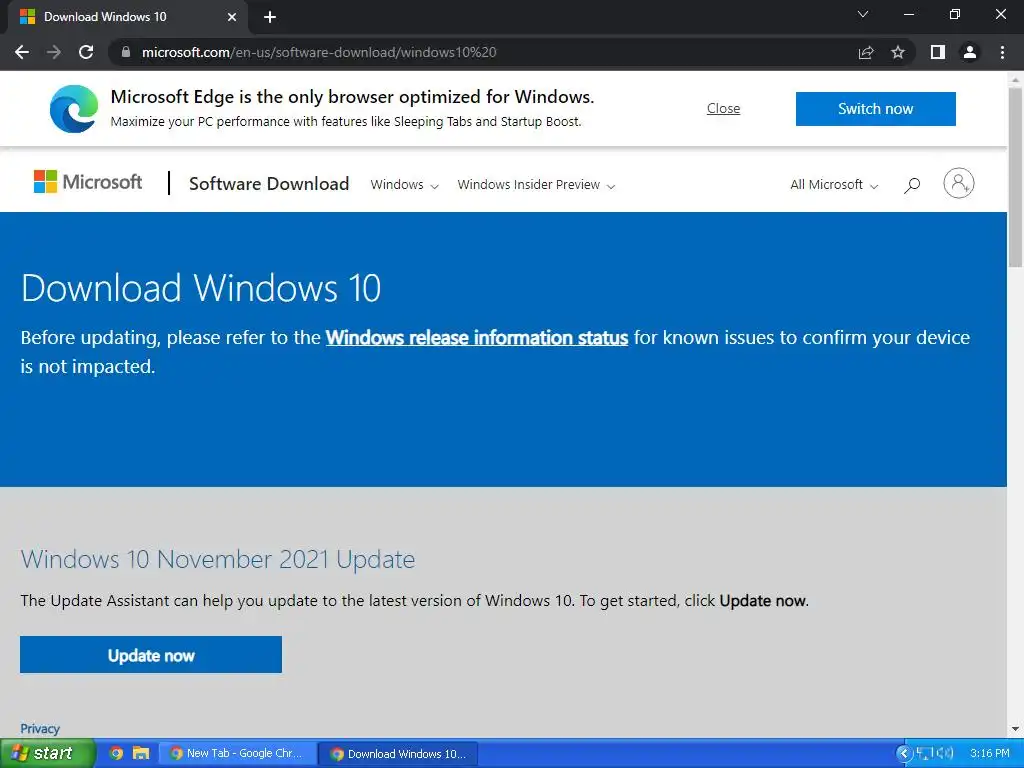Select Download Windows 10 taskbar button
The image size is (1024, 768).
398,754
